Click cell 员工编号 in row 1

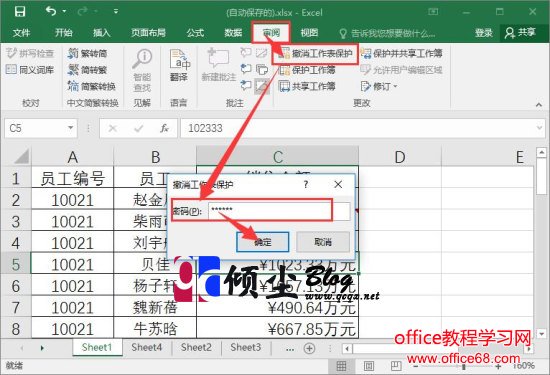pos(73,178)
